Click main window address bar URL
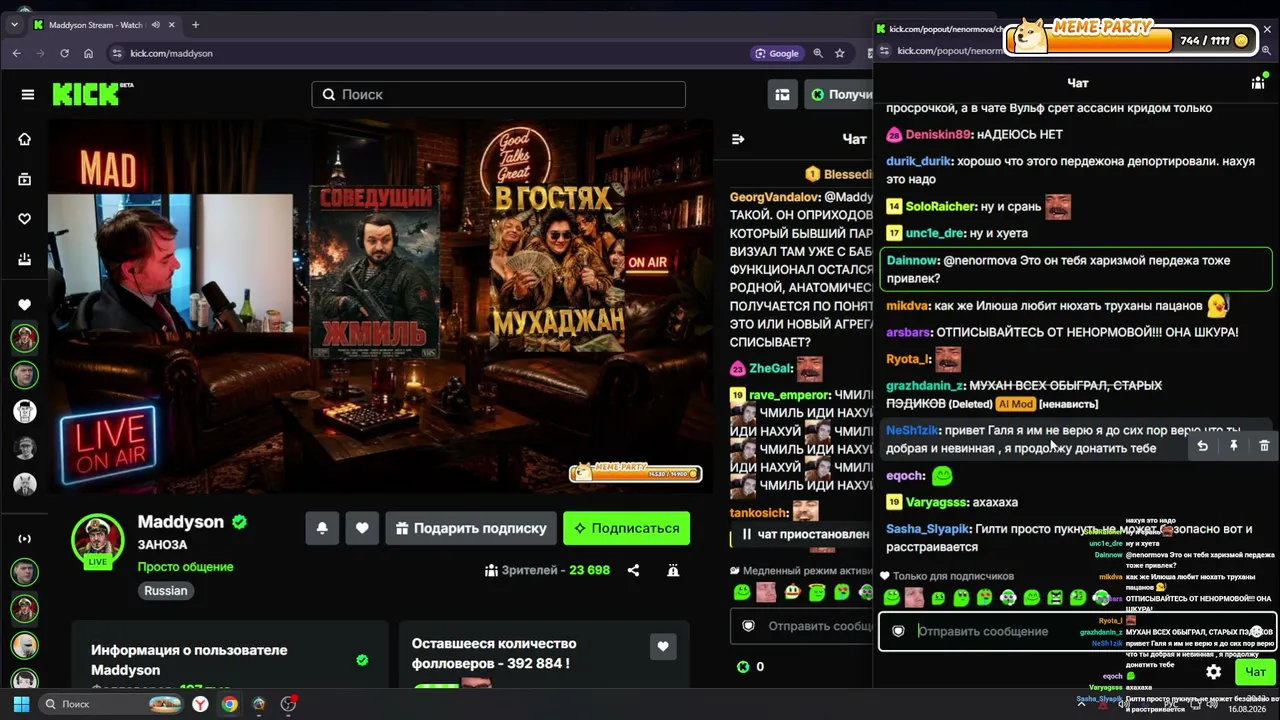Screen dimensions: 1280x720 tap(171, 53)
